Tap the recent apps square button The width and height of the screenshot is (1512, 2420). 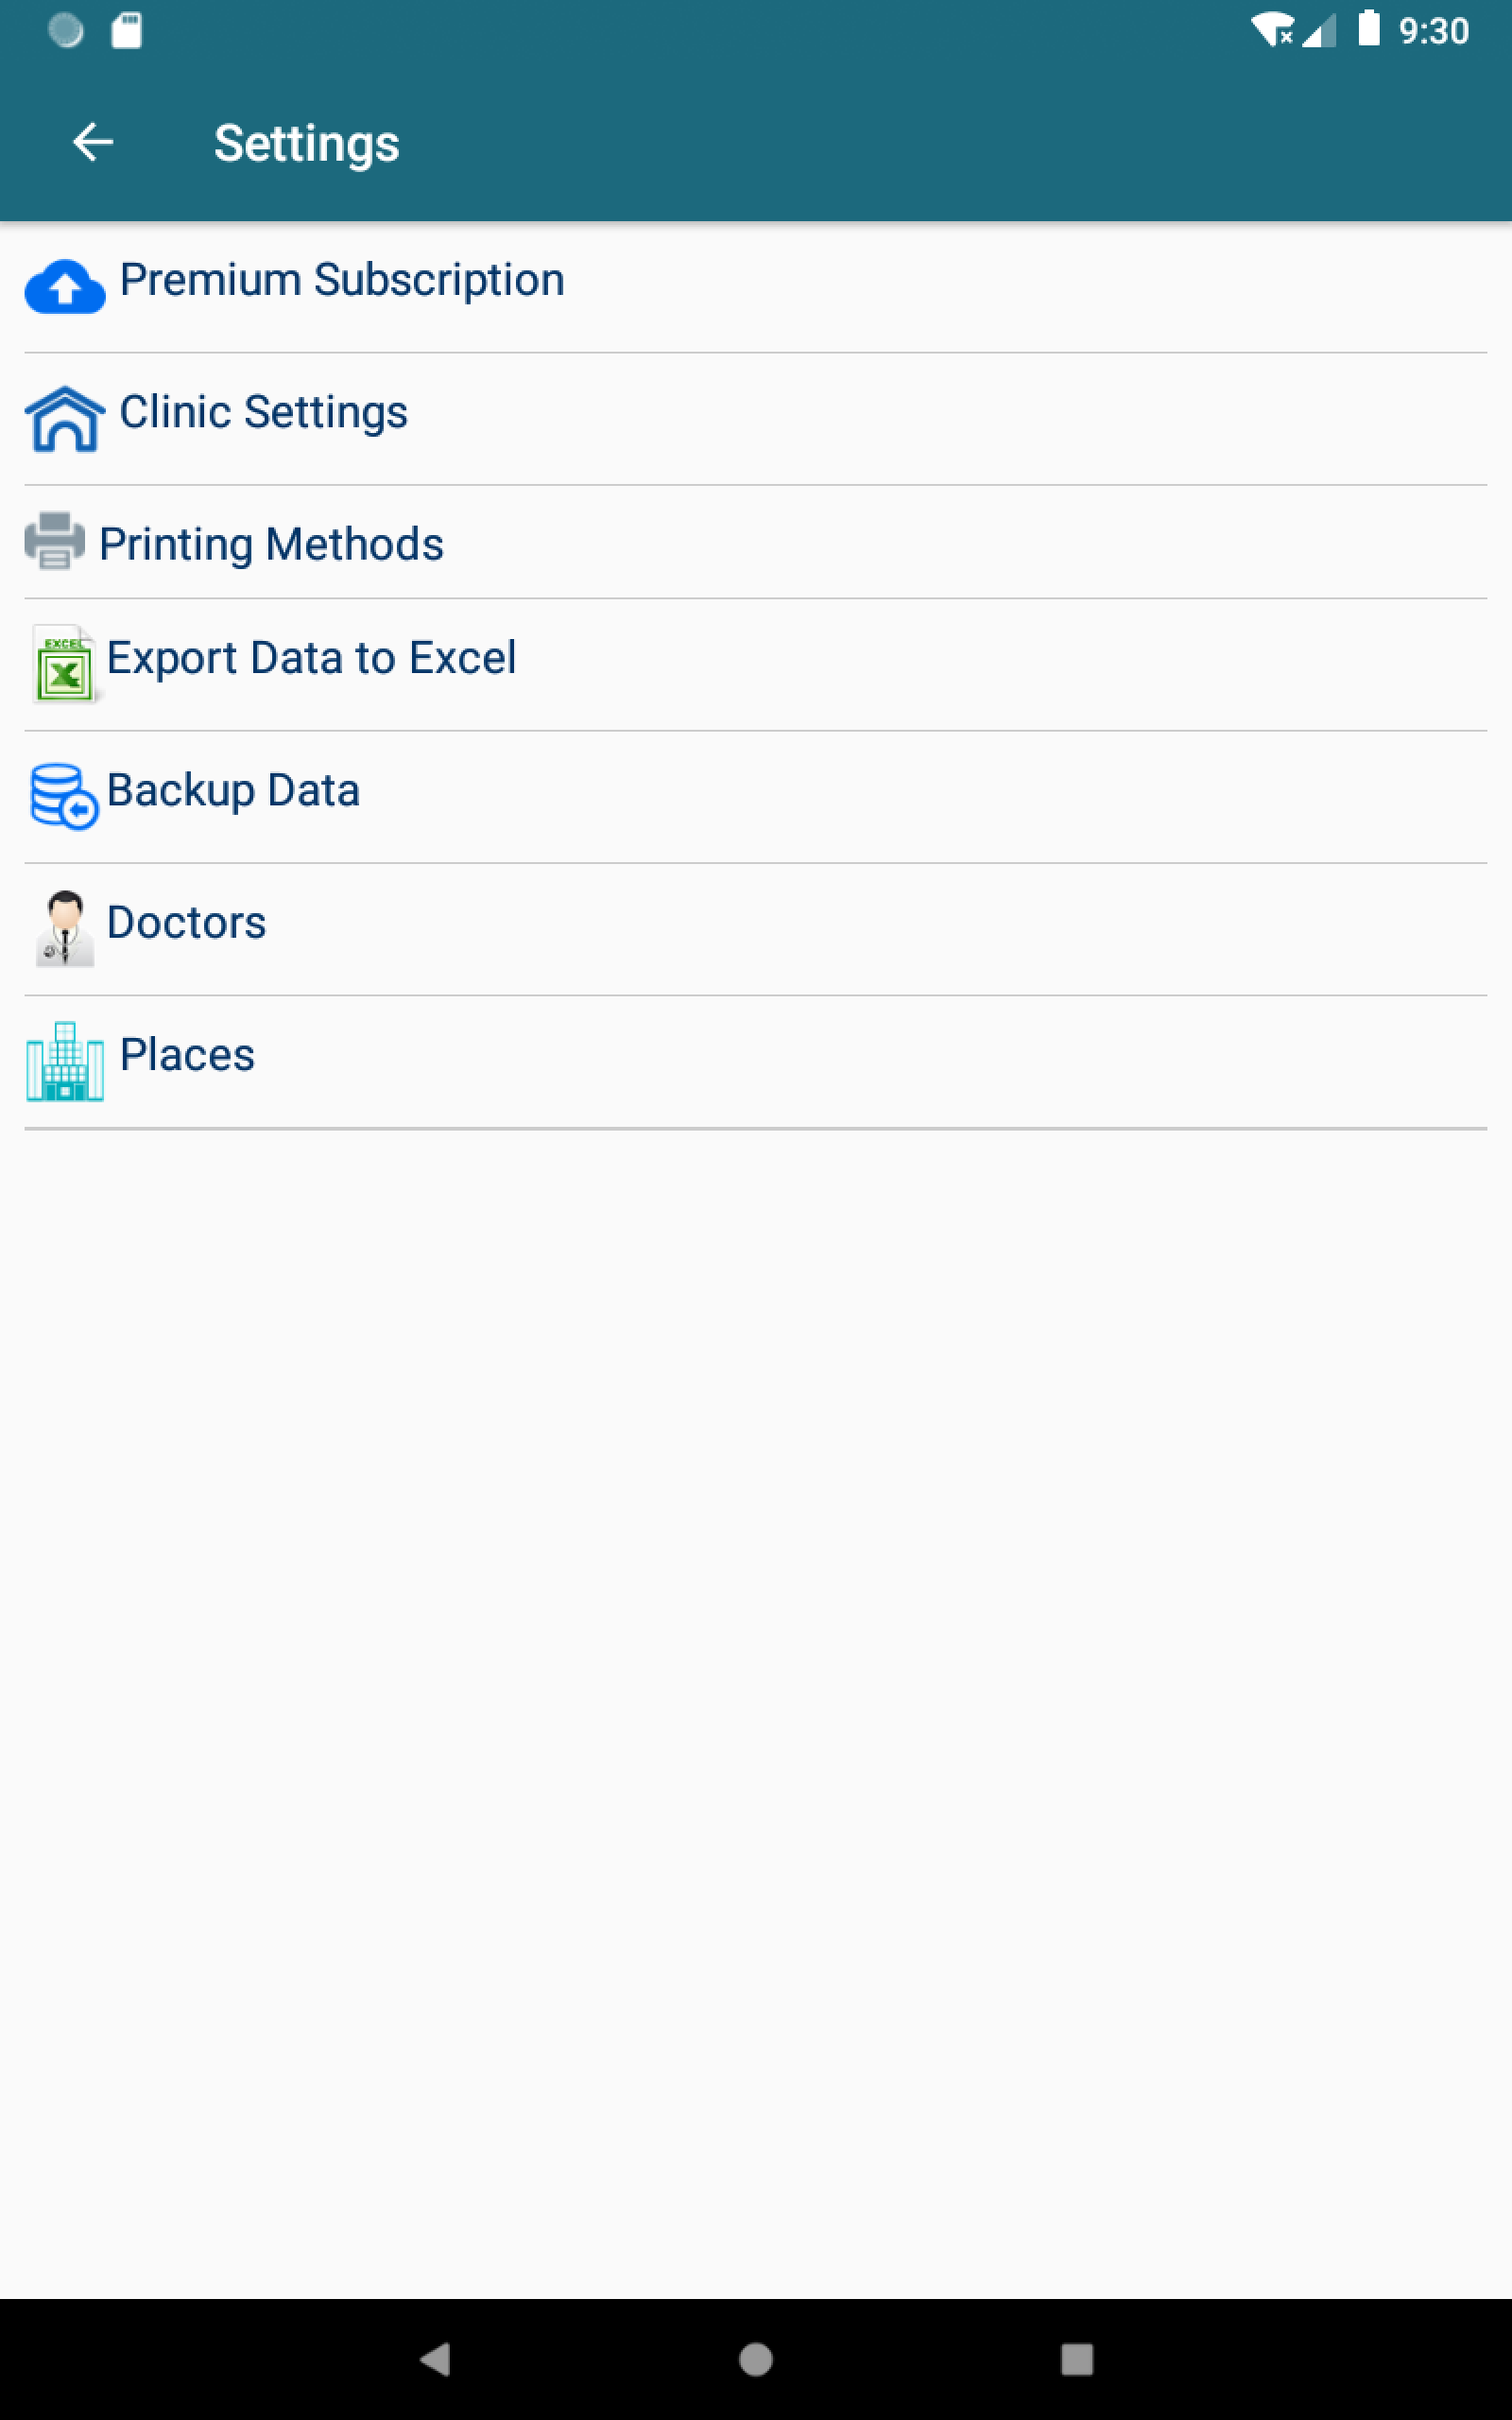pos(1076,2359)
